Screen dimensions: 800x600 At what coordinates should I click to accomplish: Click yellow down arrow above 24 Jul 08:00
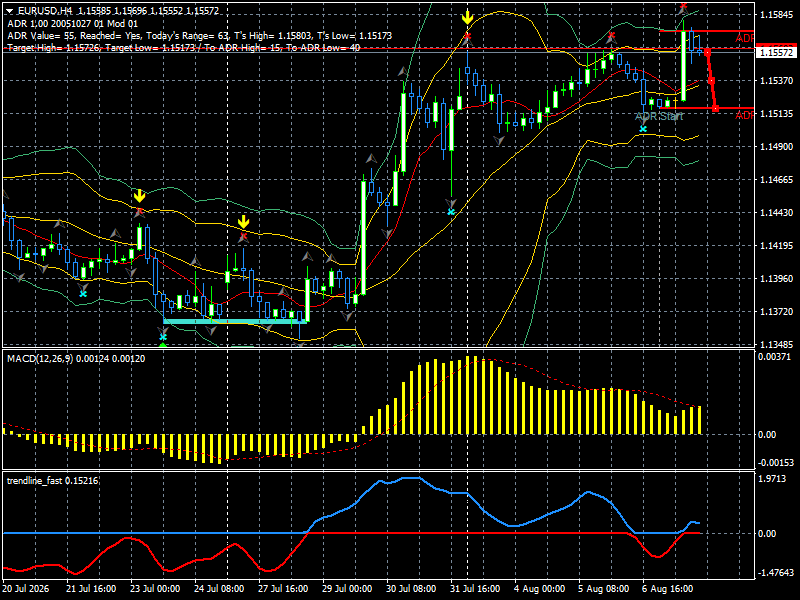[243, 222]
